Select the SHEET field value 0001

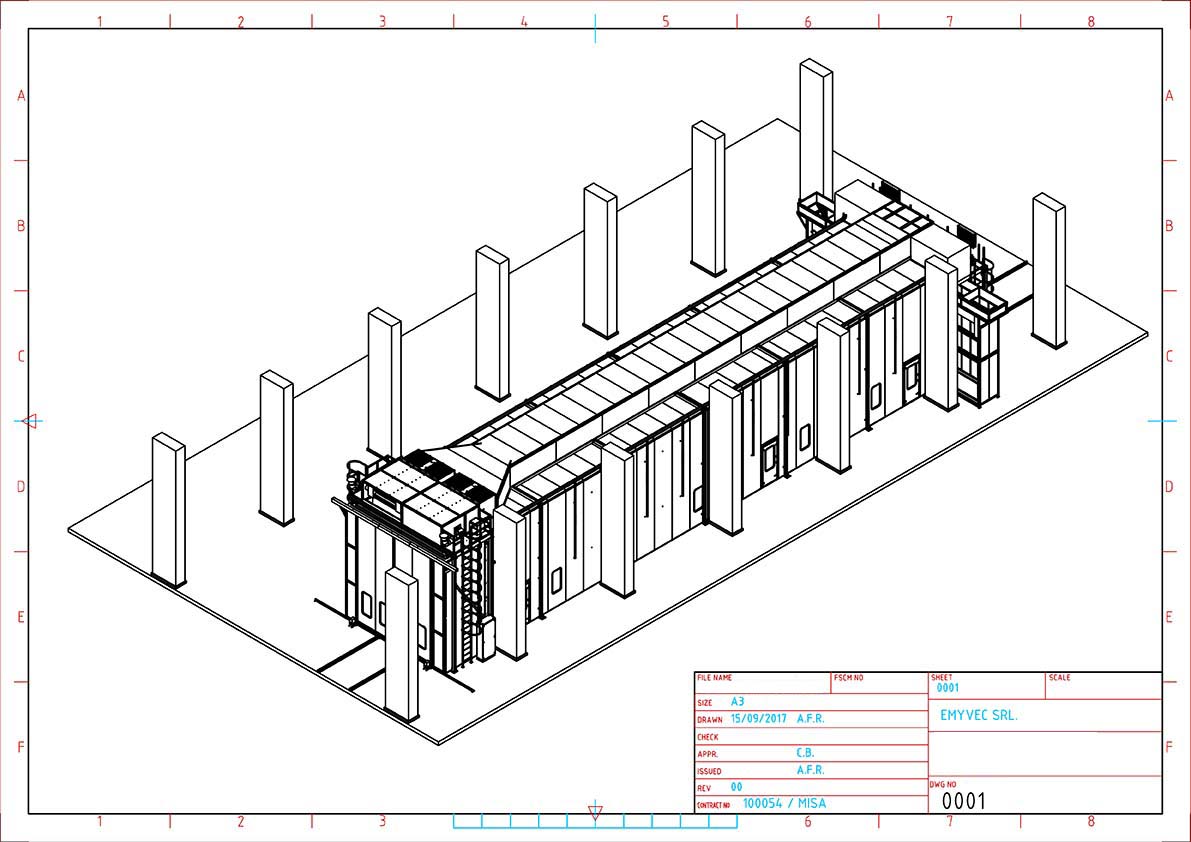tap(947, 688)
